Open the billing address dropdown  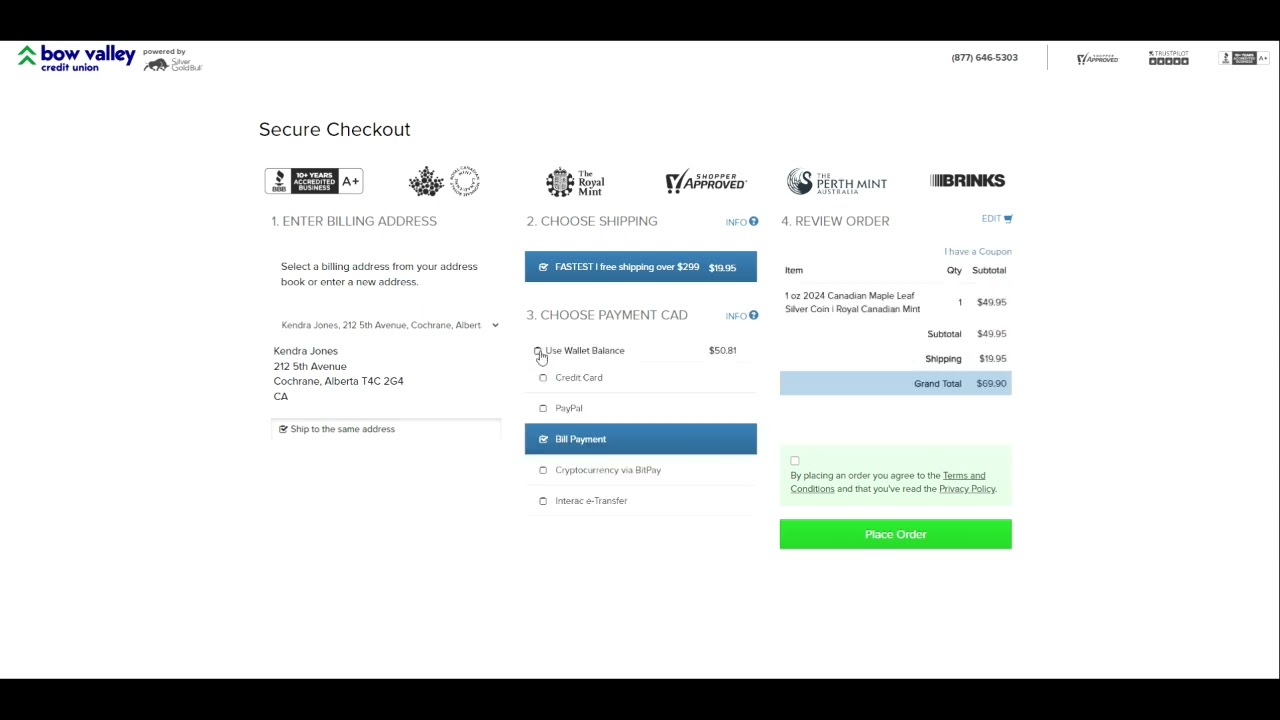coord(389,325)
